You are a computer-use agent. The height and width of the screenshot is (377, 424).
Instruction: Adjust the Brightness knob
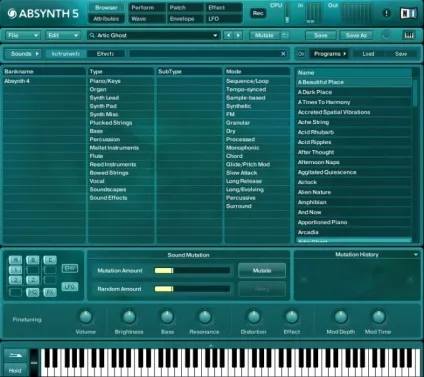tap(129, 317)
